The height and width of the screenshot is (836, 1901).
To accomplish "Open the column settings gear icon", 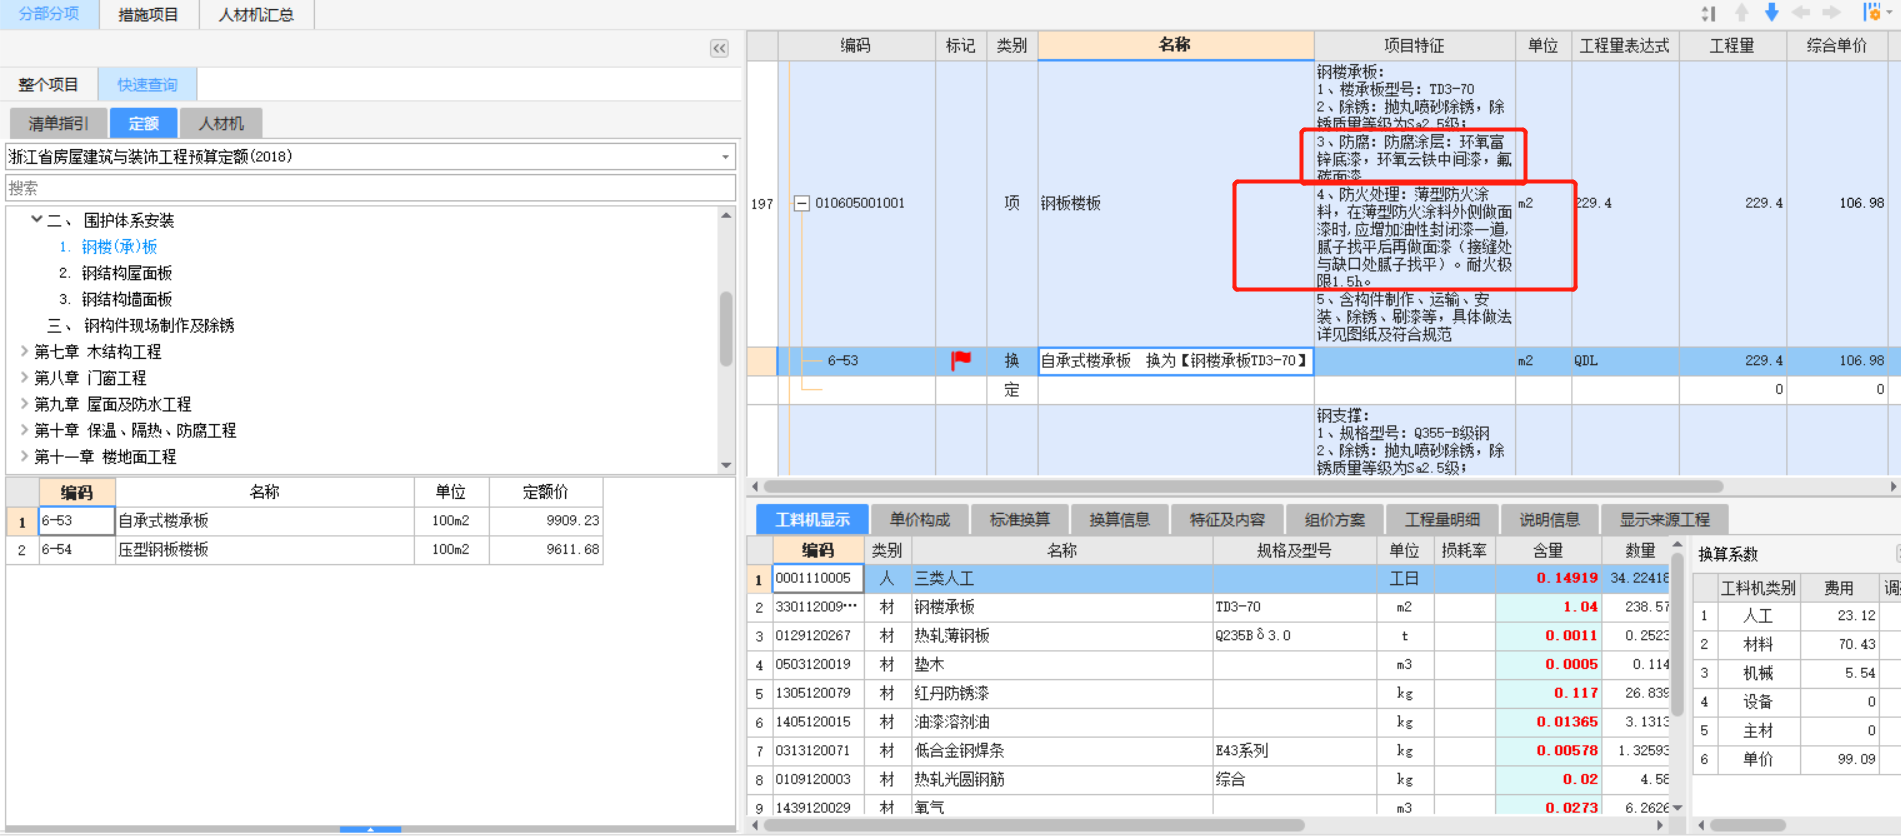I will (1871, 12).
